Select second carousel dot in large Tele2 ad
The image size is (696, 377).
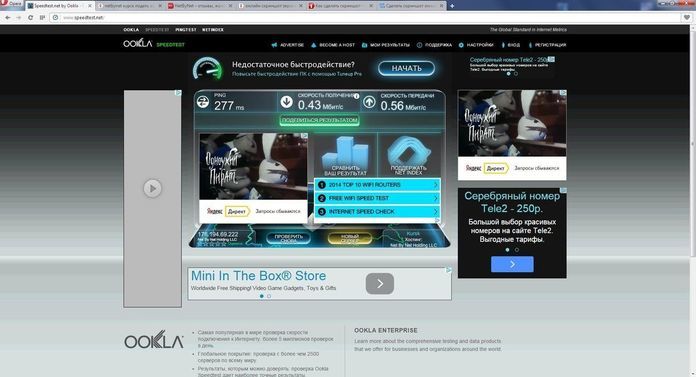click(x=517, y=250)
